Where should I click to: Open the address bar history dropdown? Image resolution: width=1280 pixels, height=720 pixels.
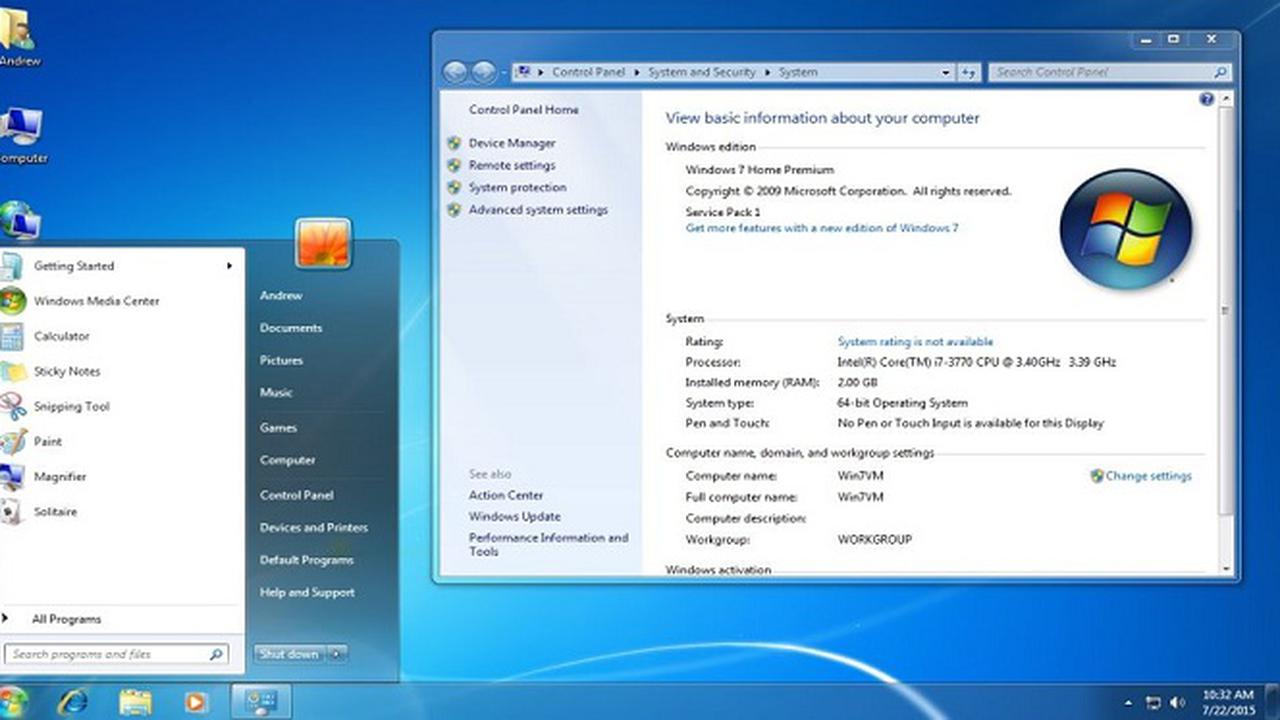point(943,72)
